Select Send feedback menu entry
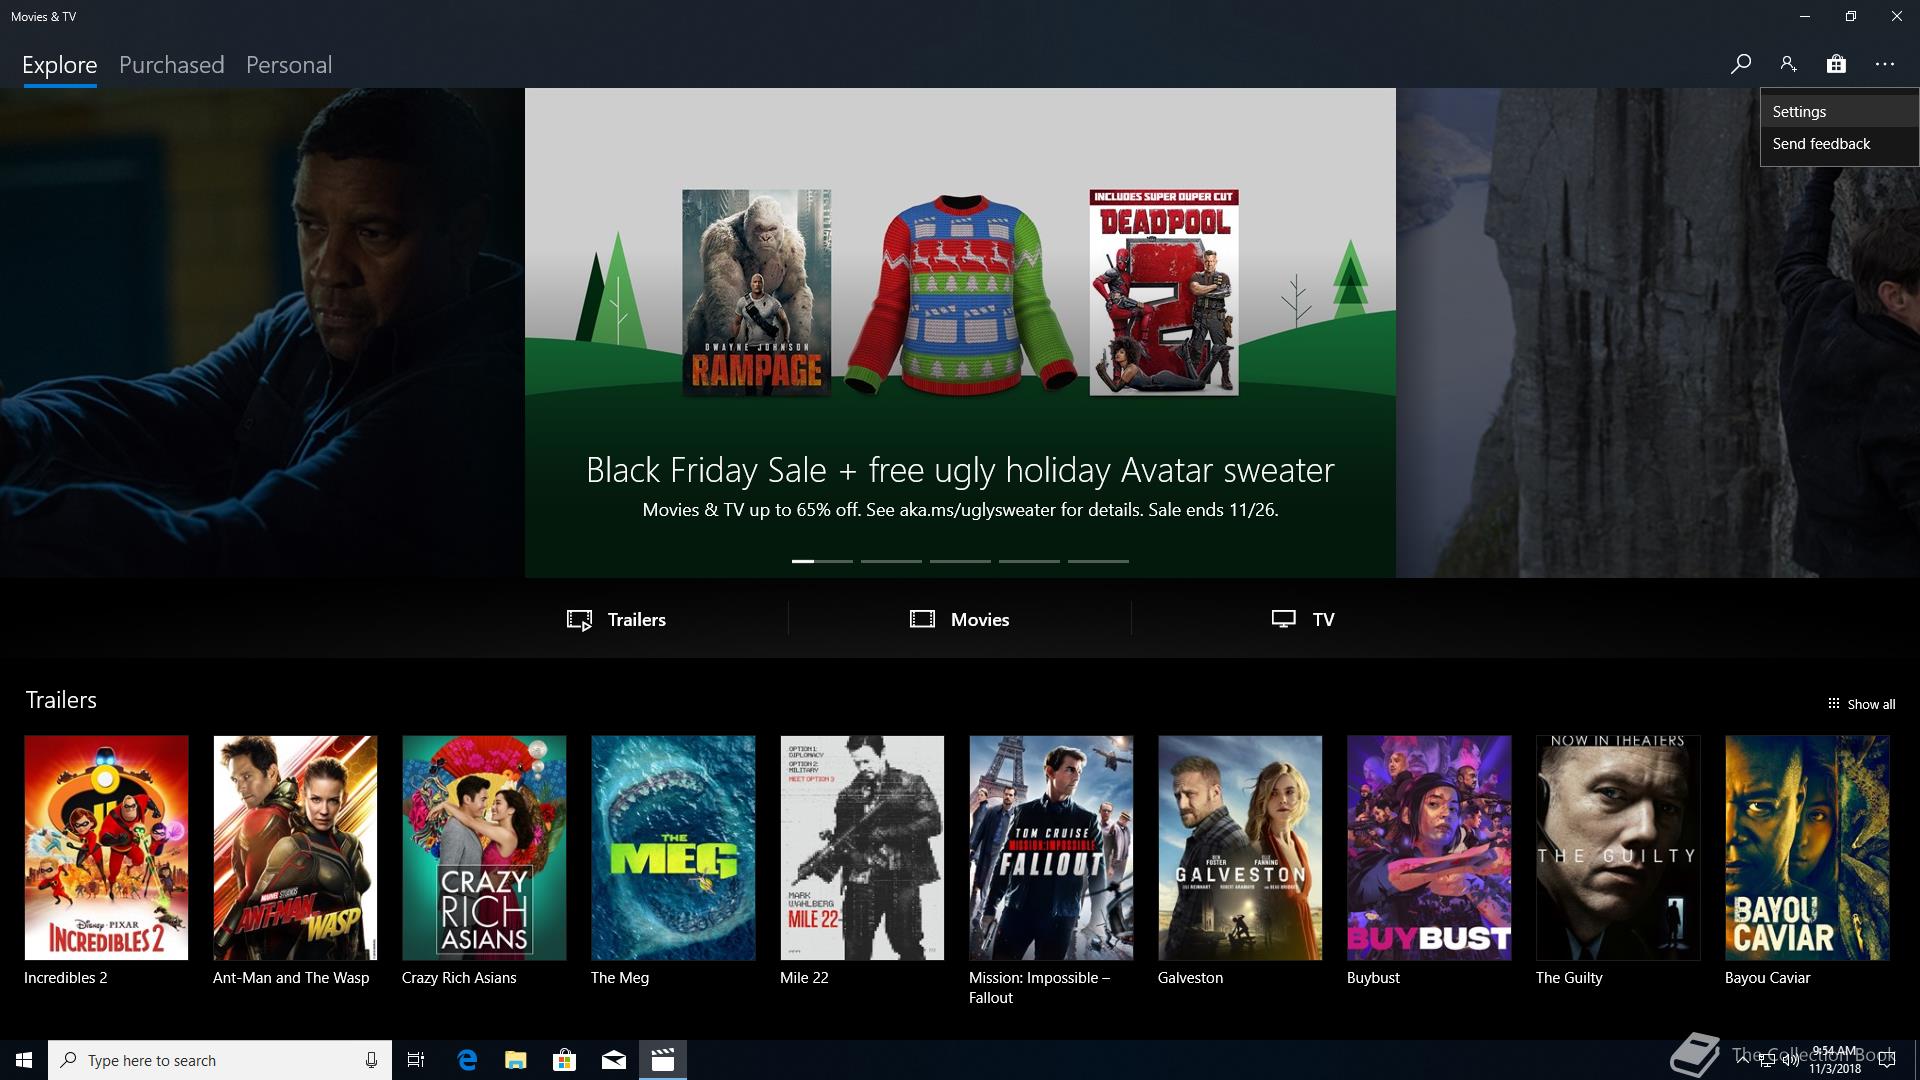This screenshot has height=1080, width=1920. point(1839,144)
